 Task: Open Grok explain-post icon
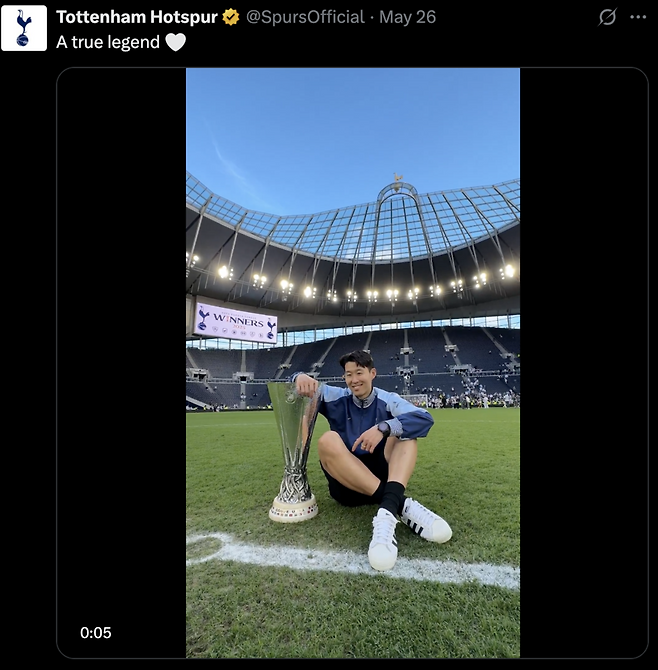click(607, 17)
